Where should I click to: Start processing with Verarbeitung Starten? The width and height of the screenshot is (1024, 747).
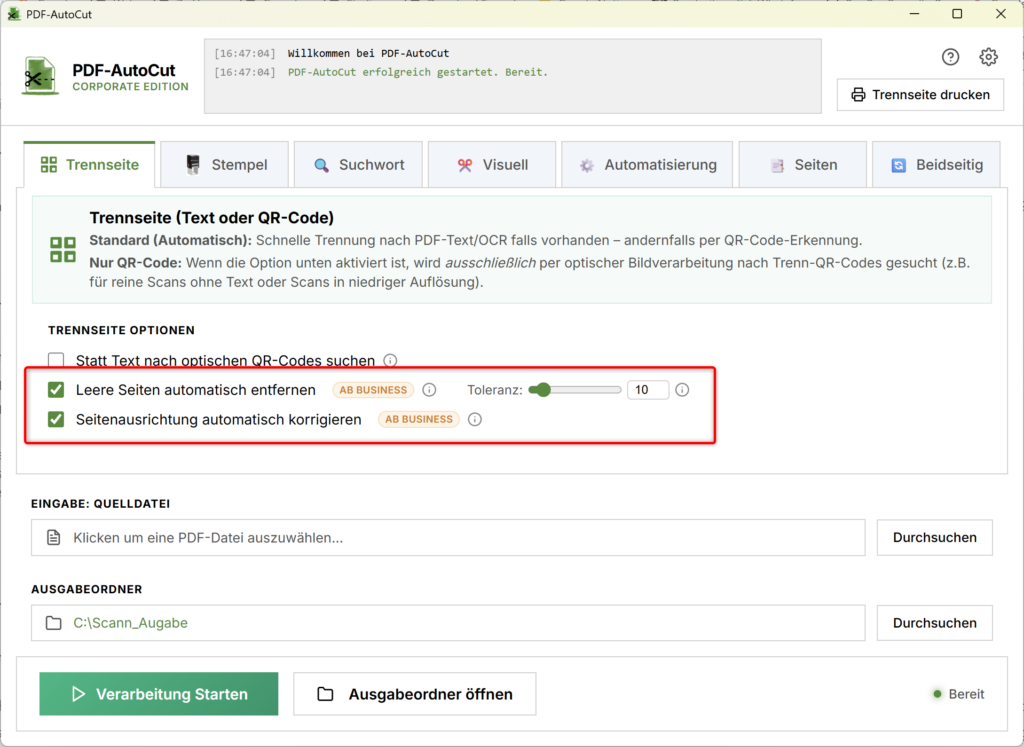(x=159, y=694)
